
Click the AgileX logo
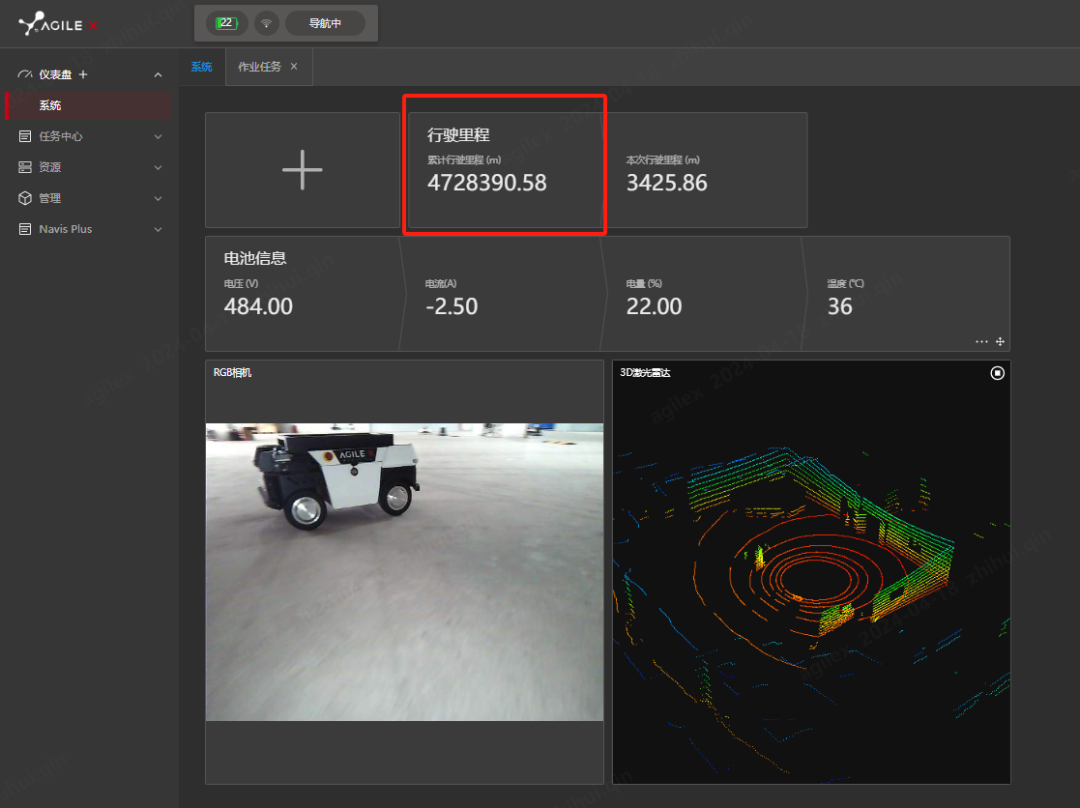(58, 23)
